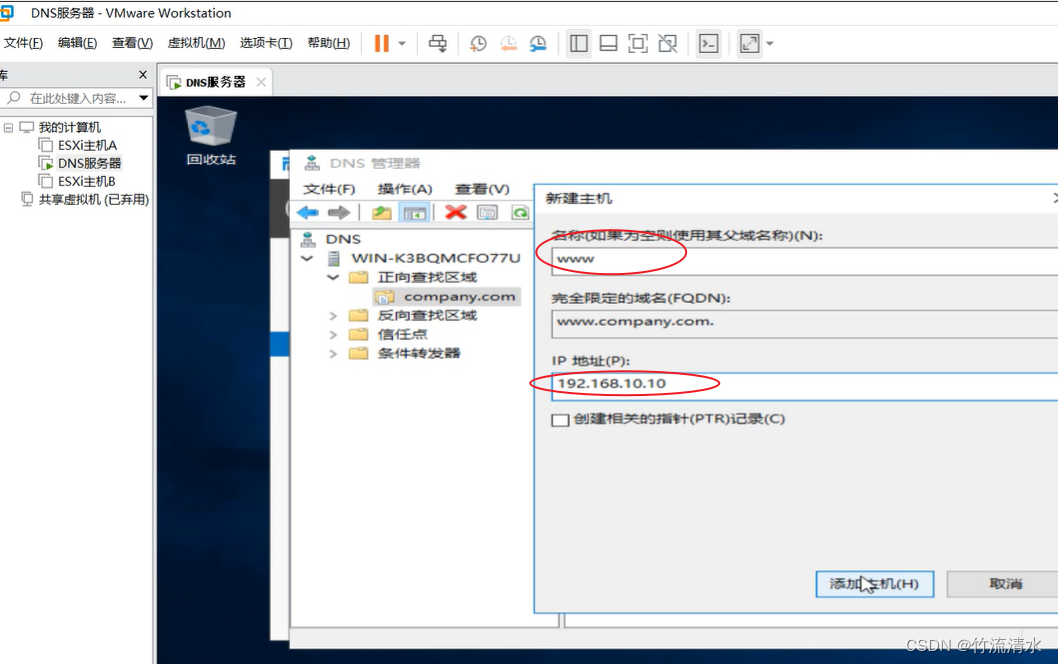Open the 文件(F) menu in VMware
The height and width of the screenshot is (664, 1058).
coord(24,43)
